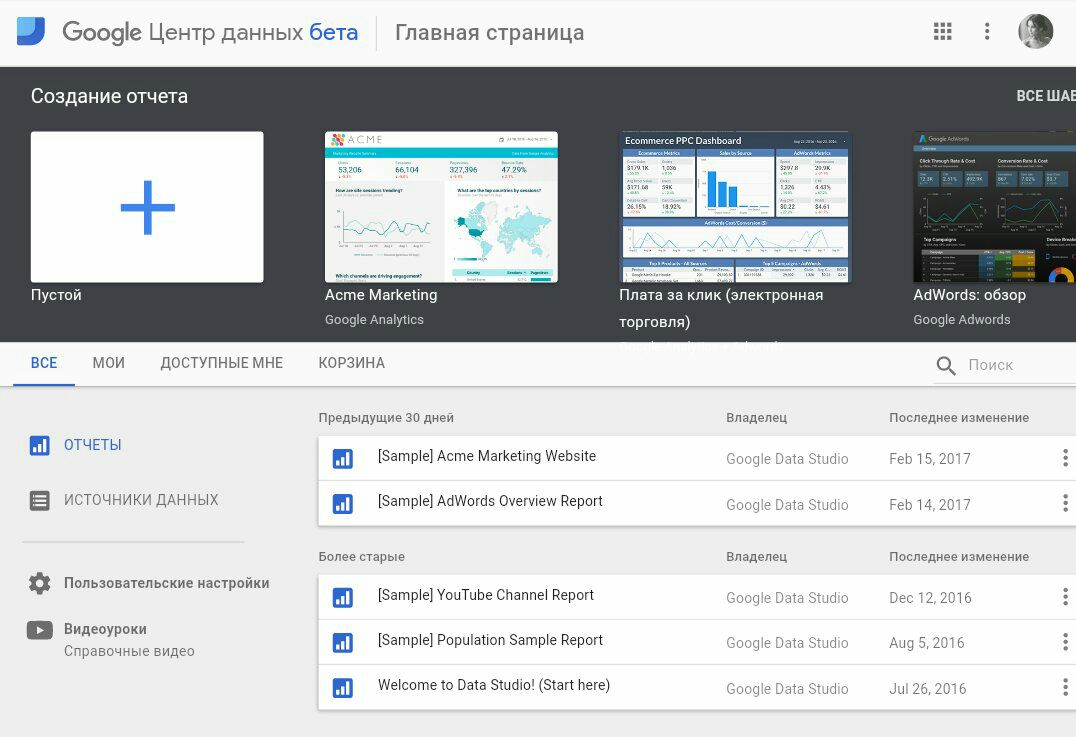Click the Предыдущие 30 дней section heading

click(x=386, y=418)
